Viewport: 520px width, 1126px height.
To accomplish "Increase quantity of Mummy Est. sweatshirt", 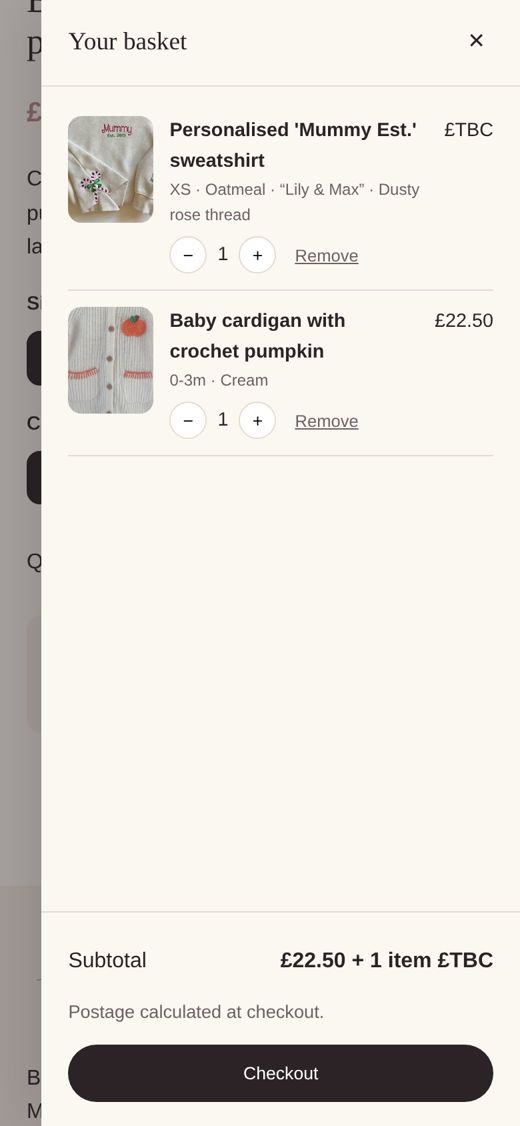I will 257,255.
